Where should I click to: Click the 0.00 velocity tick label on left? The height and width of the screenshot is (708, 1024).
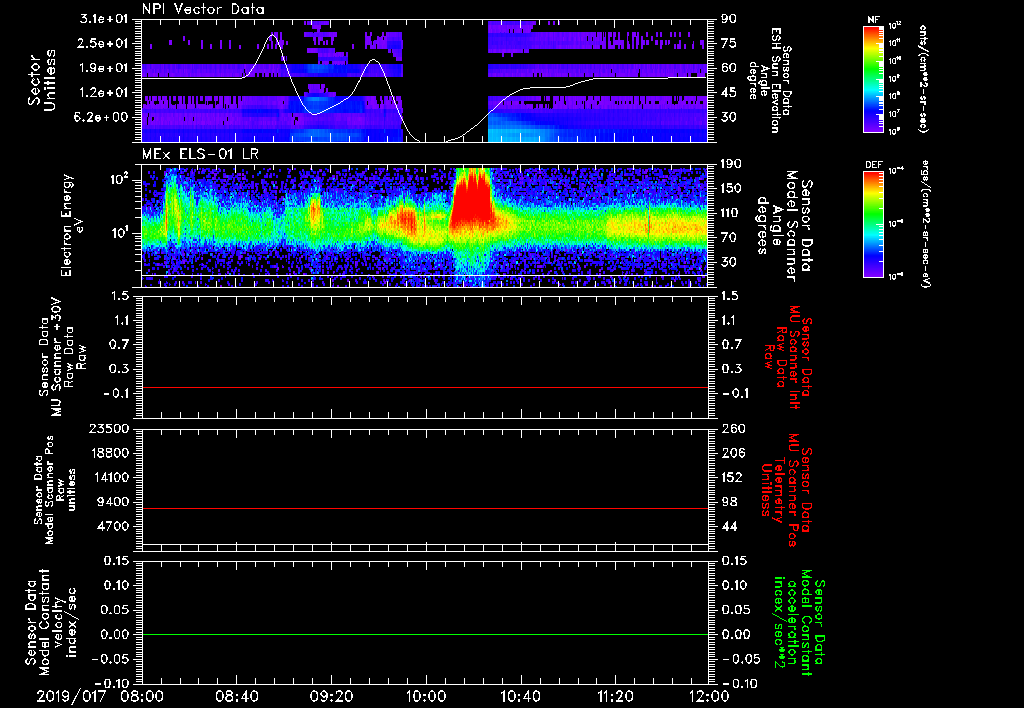(113, 634)
